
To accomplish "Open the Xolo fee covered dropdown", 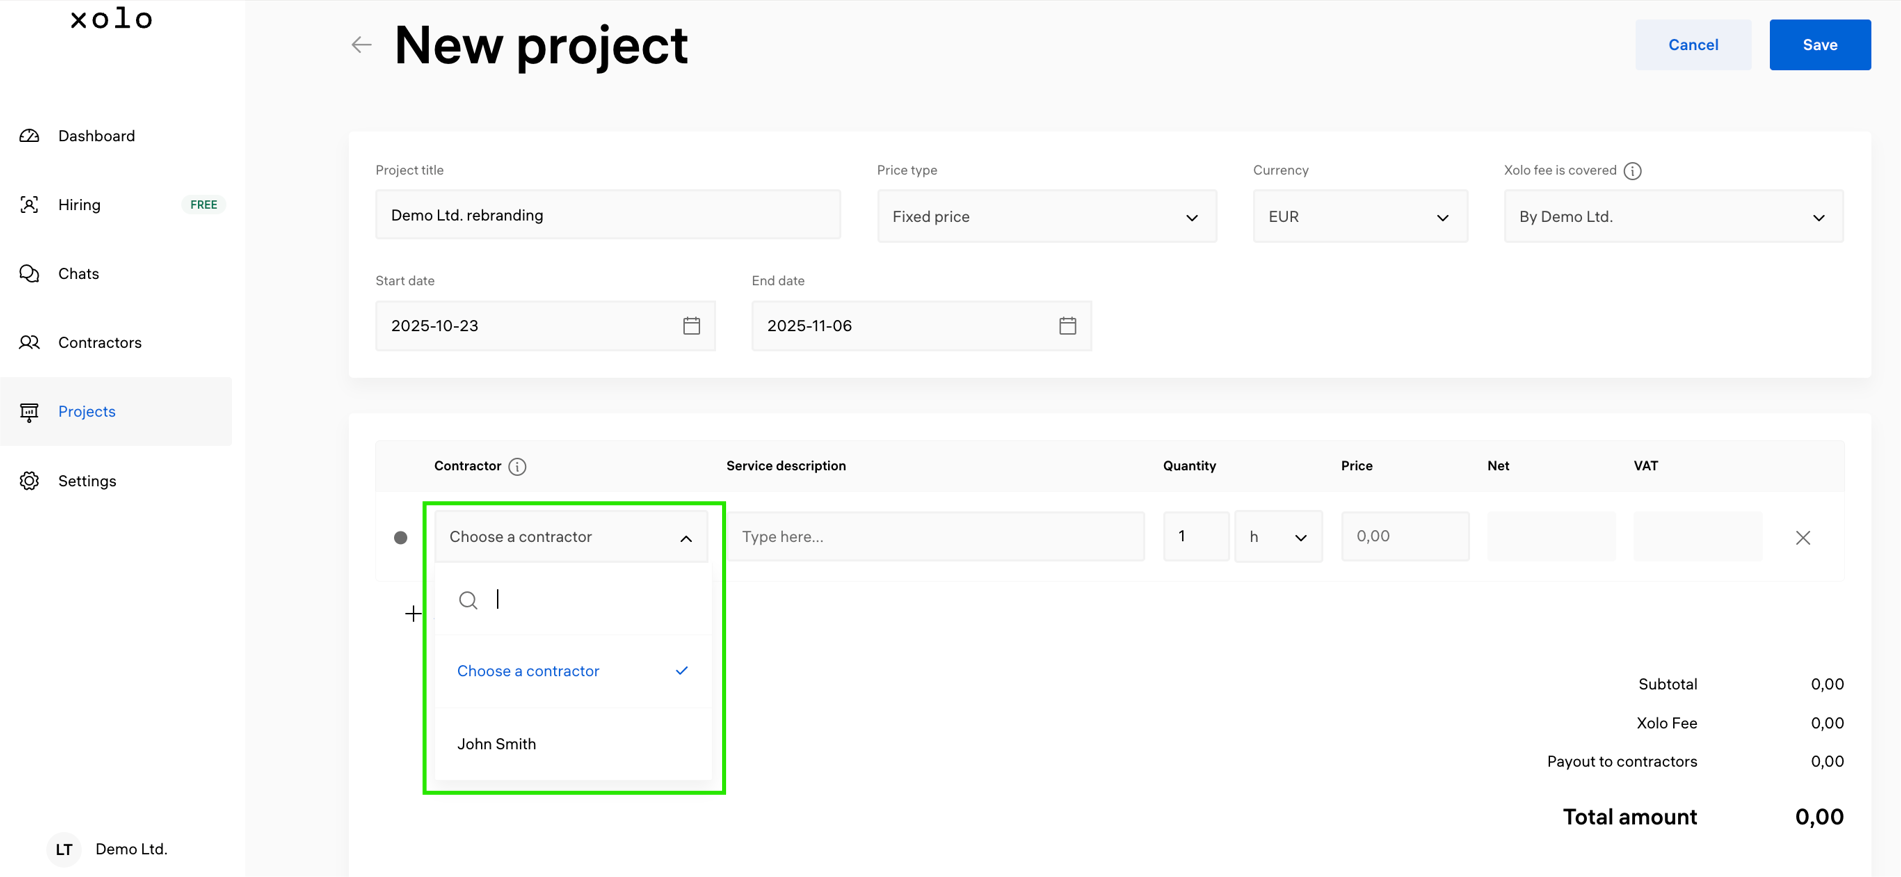I will (1672, 217).
